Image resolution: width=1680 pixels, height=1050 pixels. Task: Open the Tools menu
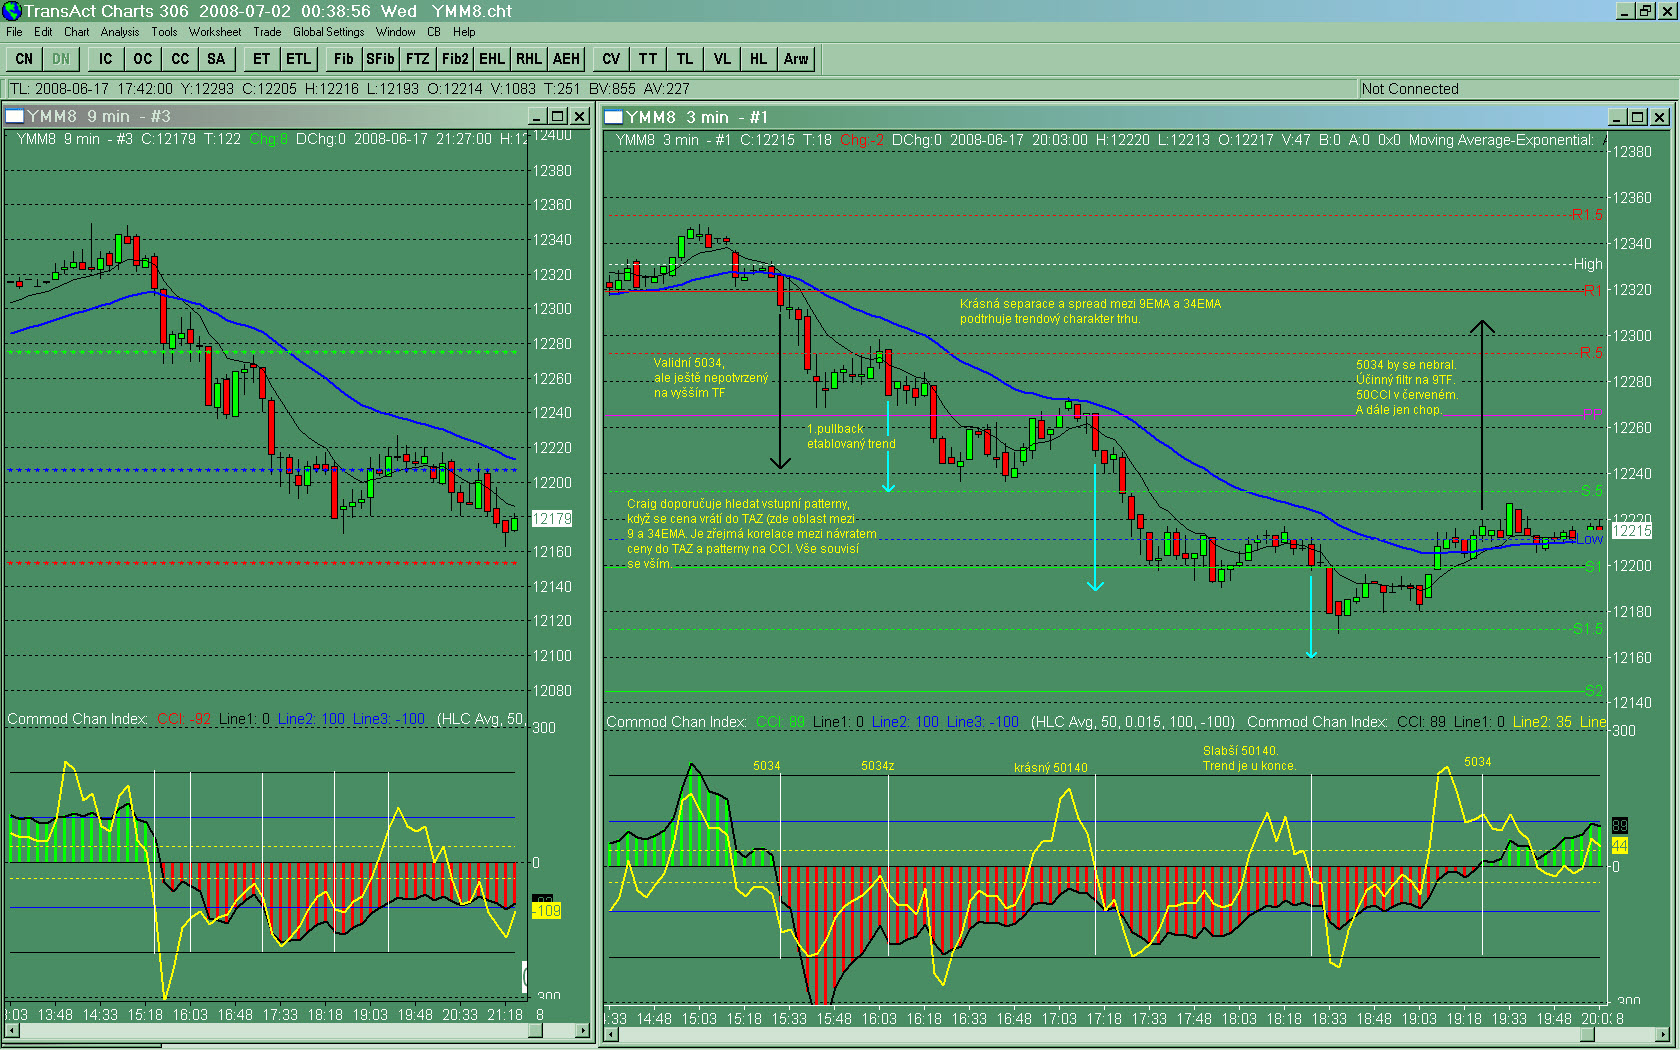164,32
